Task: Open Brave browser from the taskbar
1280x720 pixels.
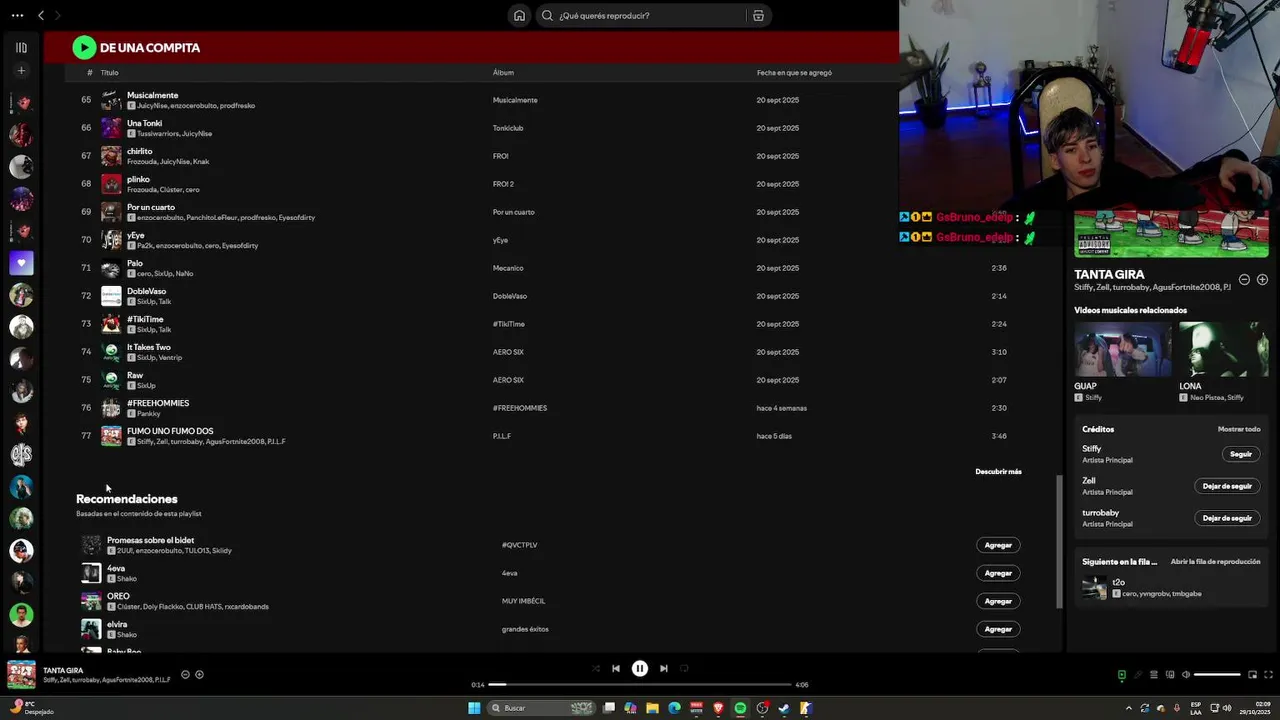Action: tap(718, 708)
